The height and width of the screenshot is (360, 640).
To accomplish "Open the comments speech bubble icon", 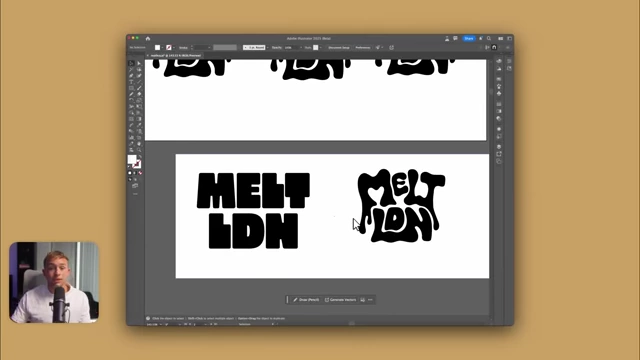I will 455,38.
